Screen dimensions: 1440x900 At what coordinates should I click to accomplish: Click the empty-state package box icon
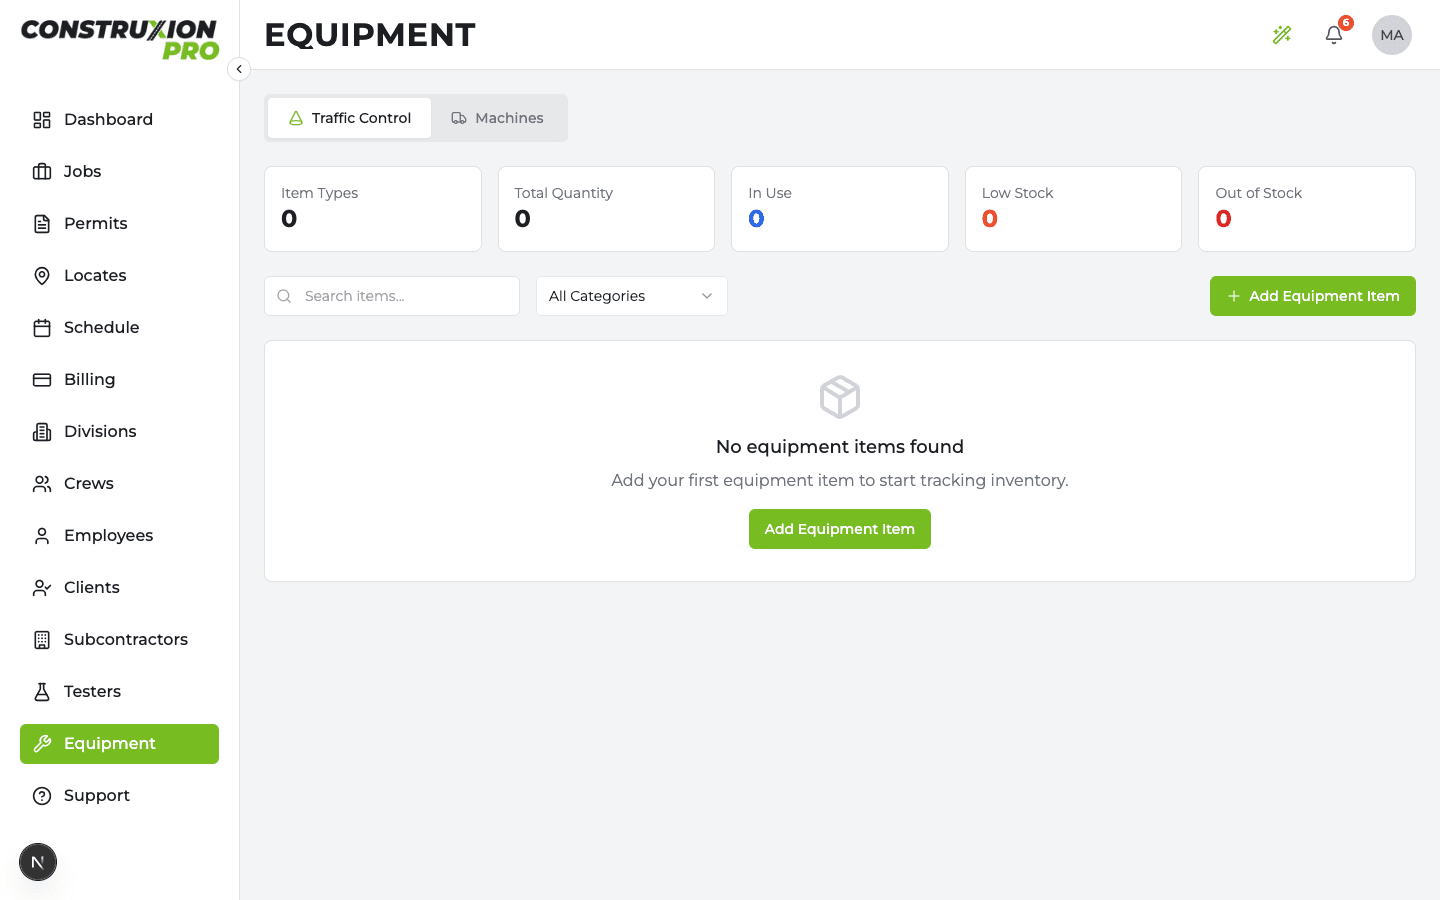(x=840, y=397)
